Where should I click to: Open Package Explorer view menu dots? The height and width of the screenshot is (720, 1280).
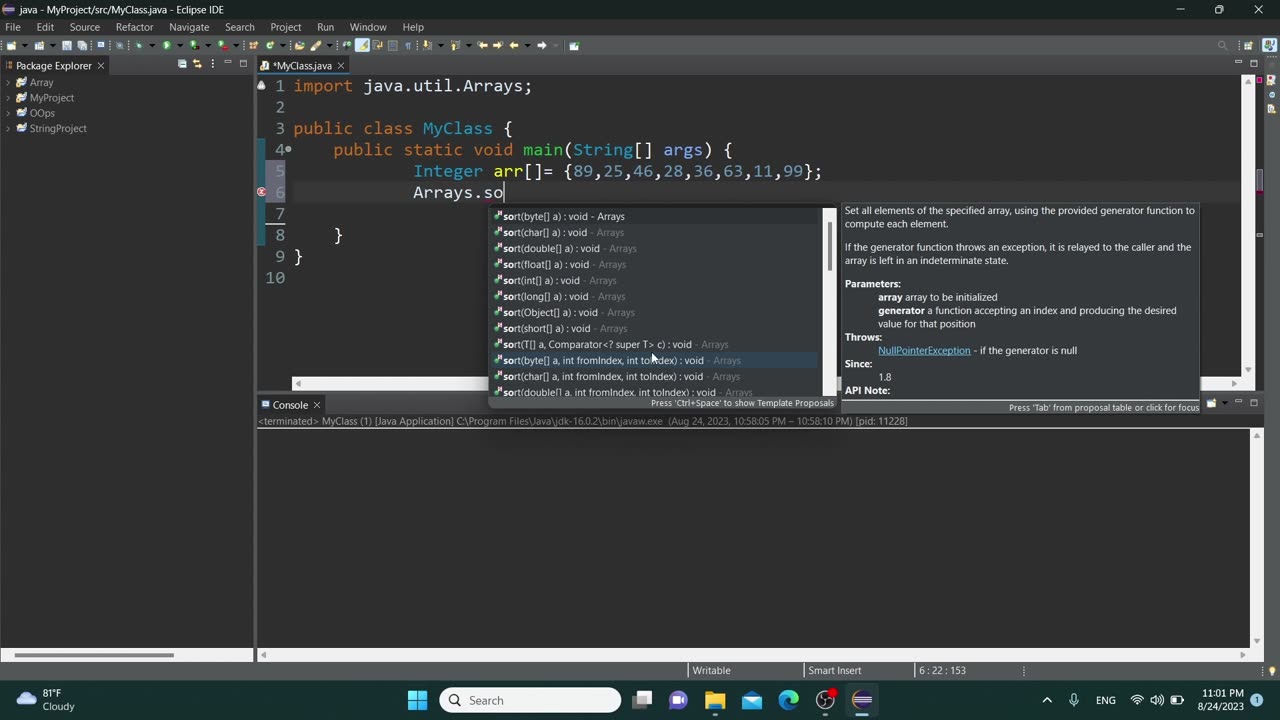212,64
